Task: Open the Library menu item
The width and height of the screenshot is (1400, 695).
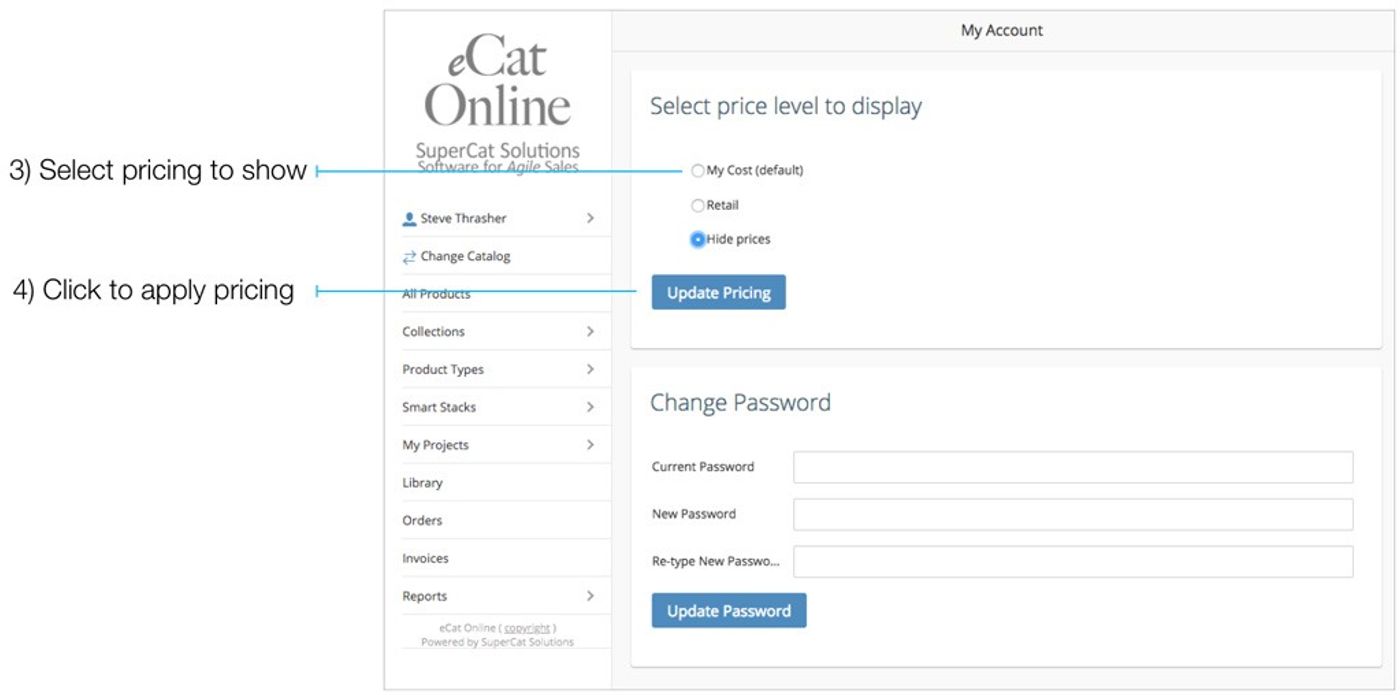Action: click(x=506, y=483)
